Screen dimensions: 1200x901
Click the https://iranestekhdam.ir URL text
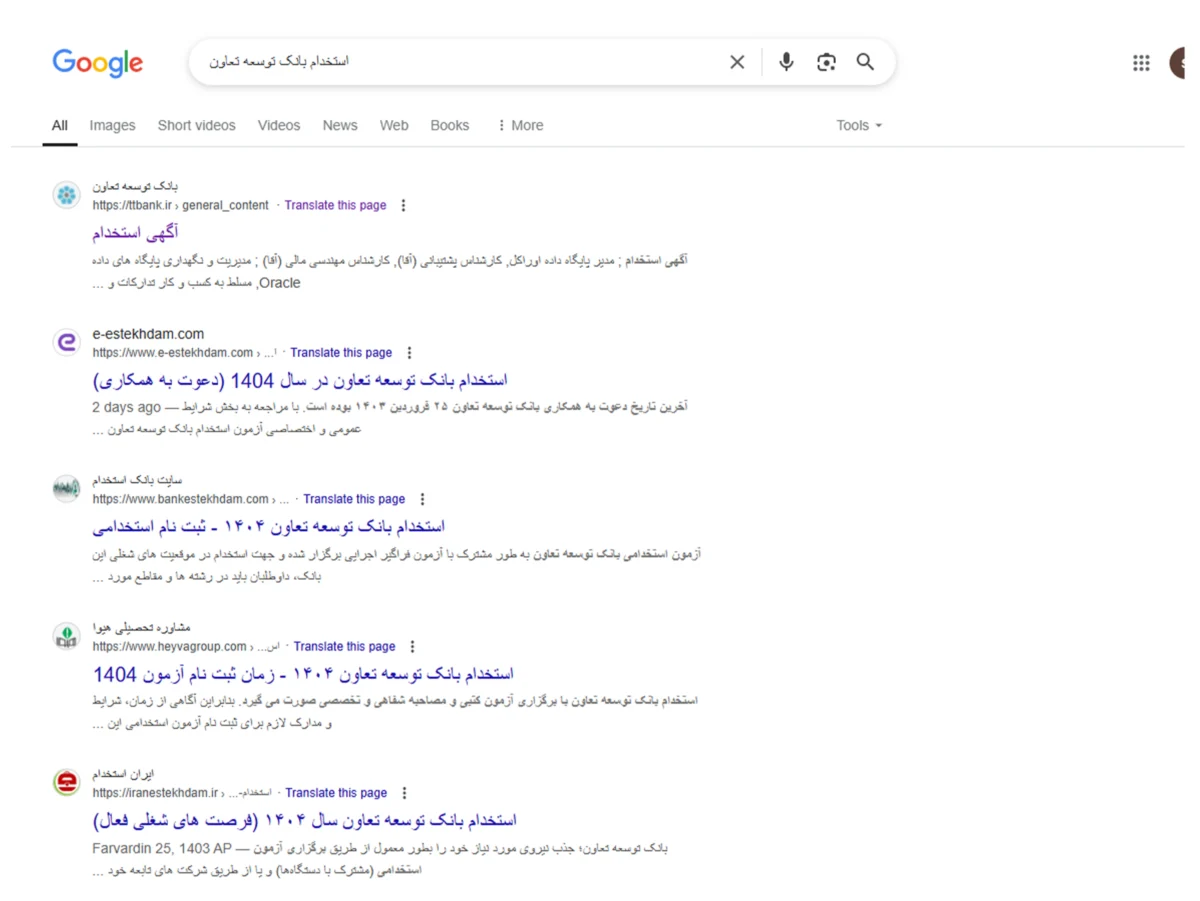155,793
